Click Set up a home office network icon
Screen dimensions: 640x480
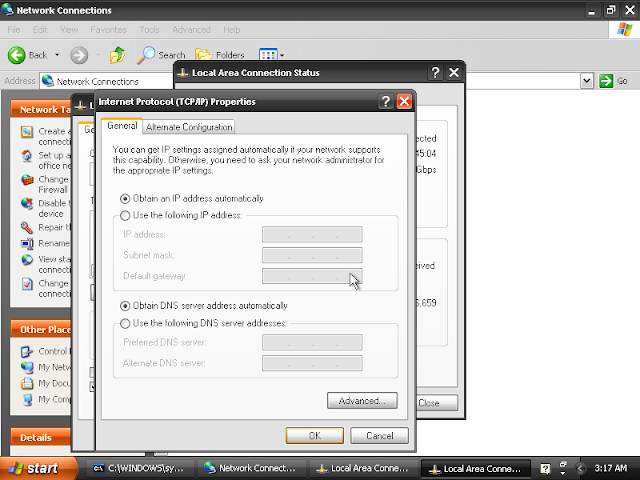[27, 156]
